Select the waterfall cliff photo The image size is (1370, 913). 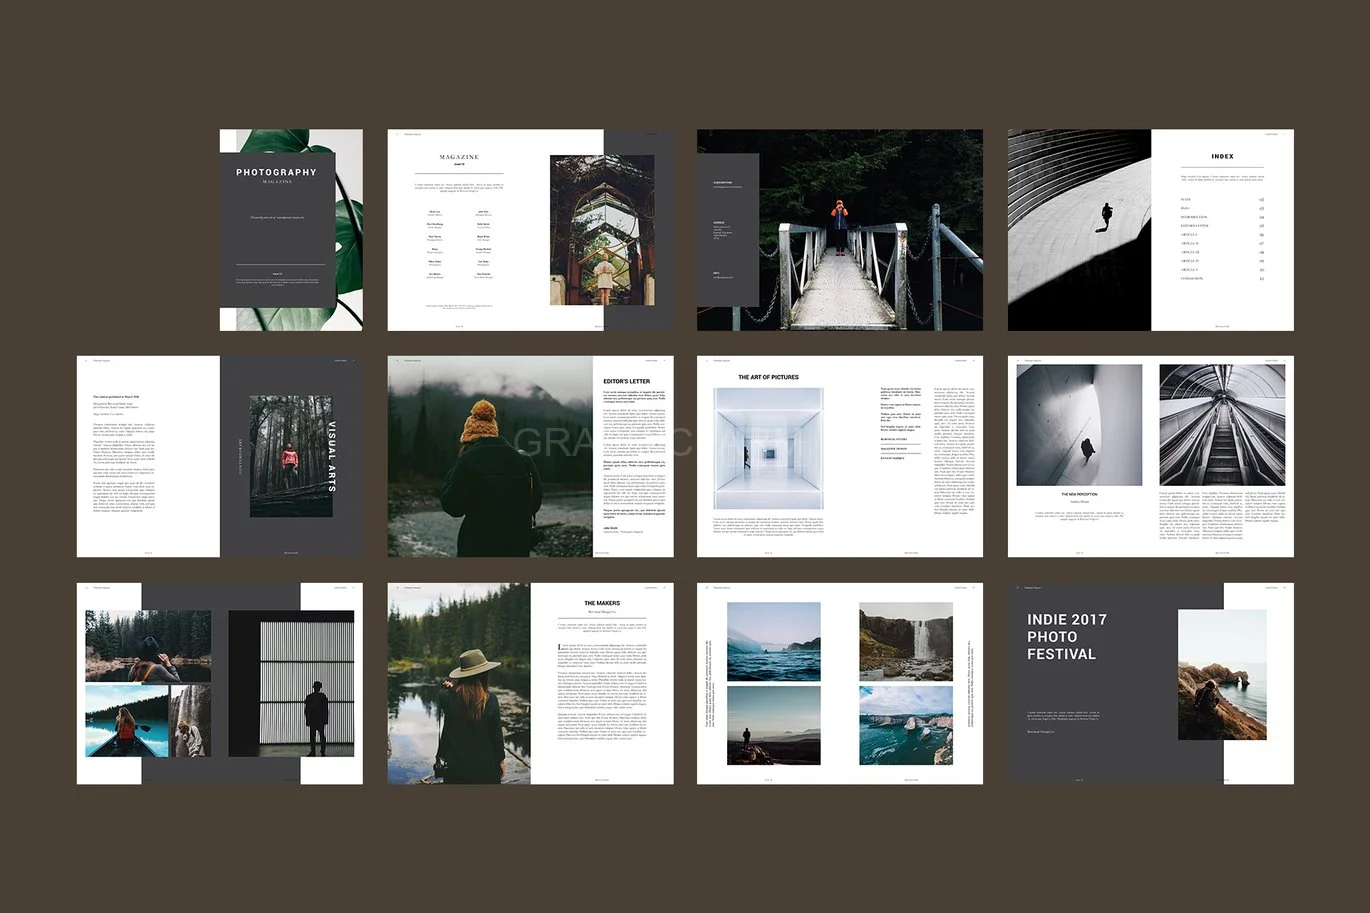point(906,642)
